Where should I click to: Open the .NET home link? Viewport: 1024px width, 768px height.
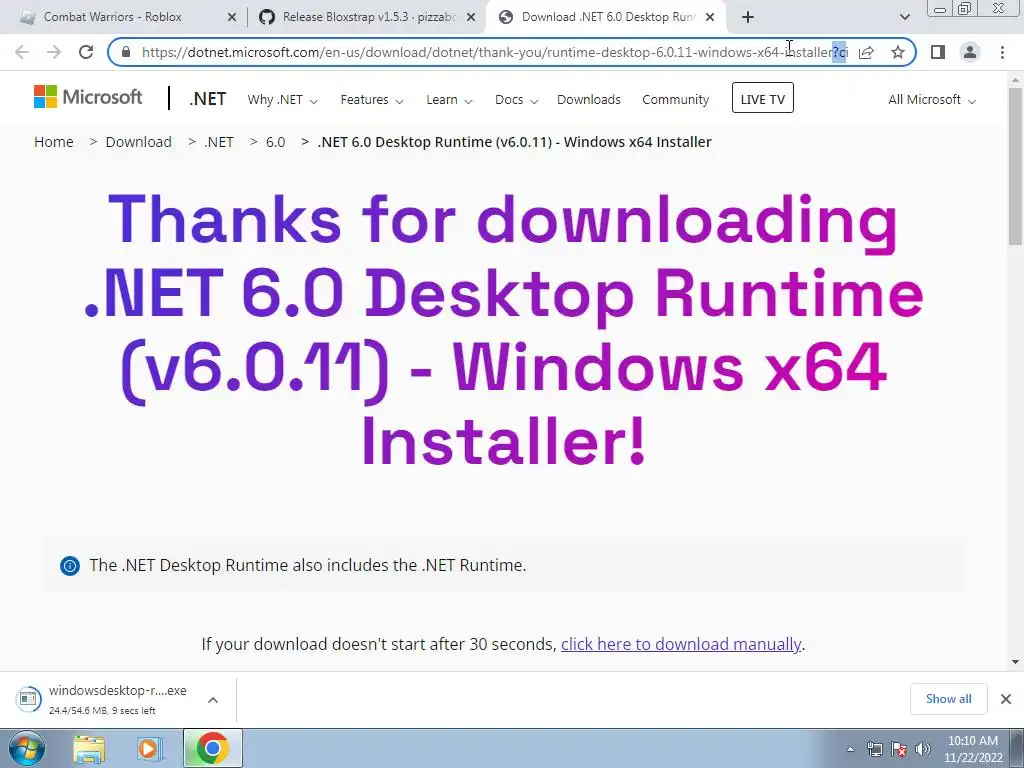(x=208, y=99)
